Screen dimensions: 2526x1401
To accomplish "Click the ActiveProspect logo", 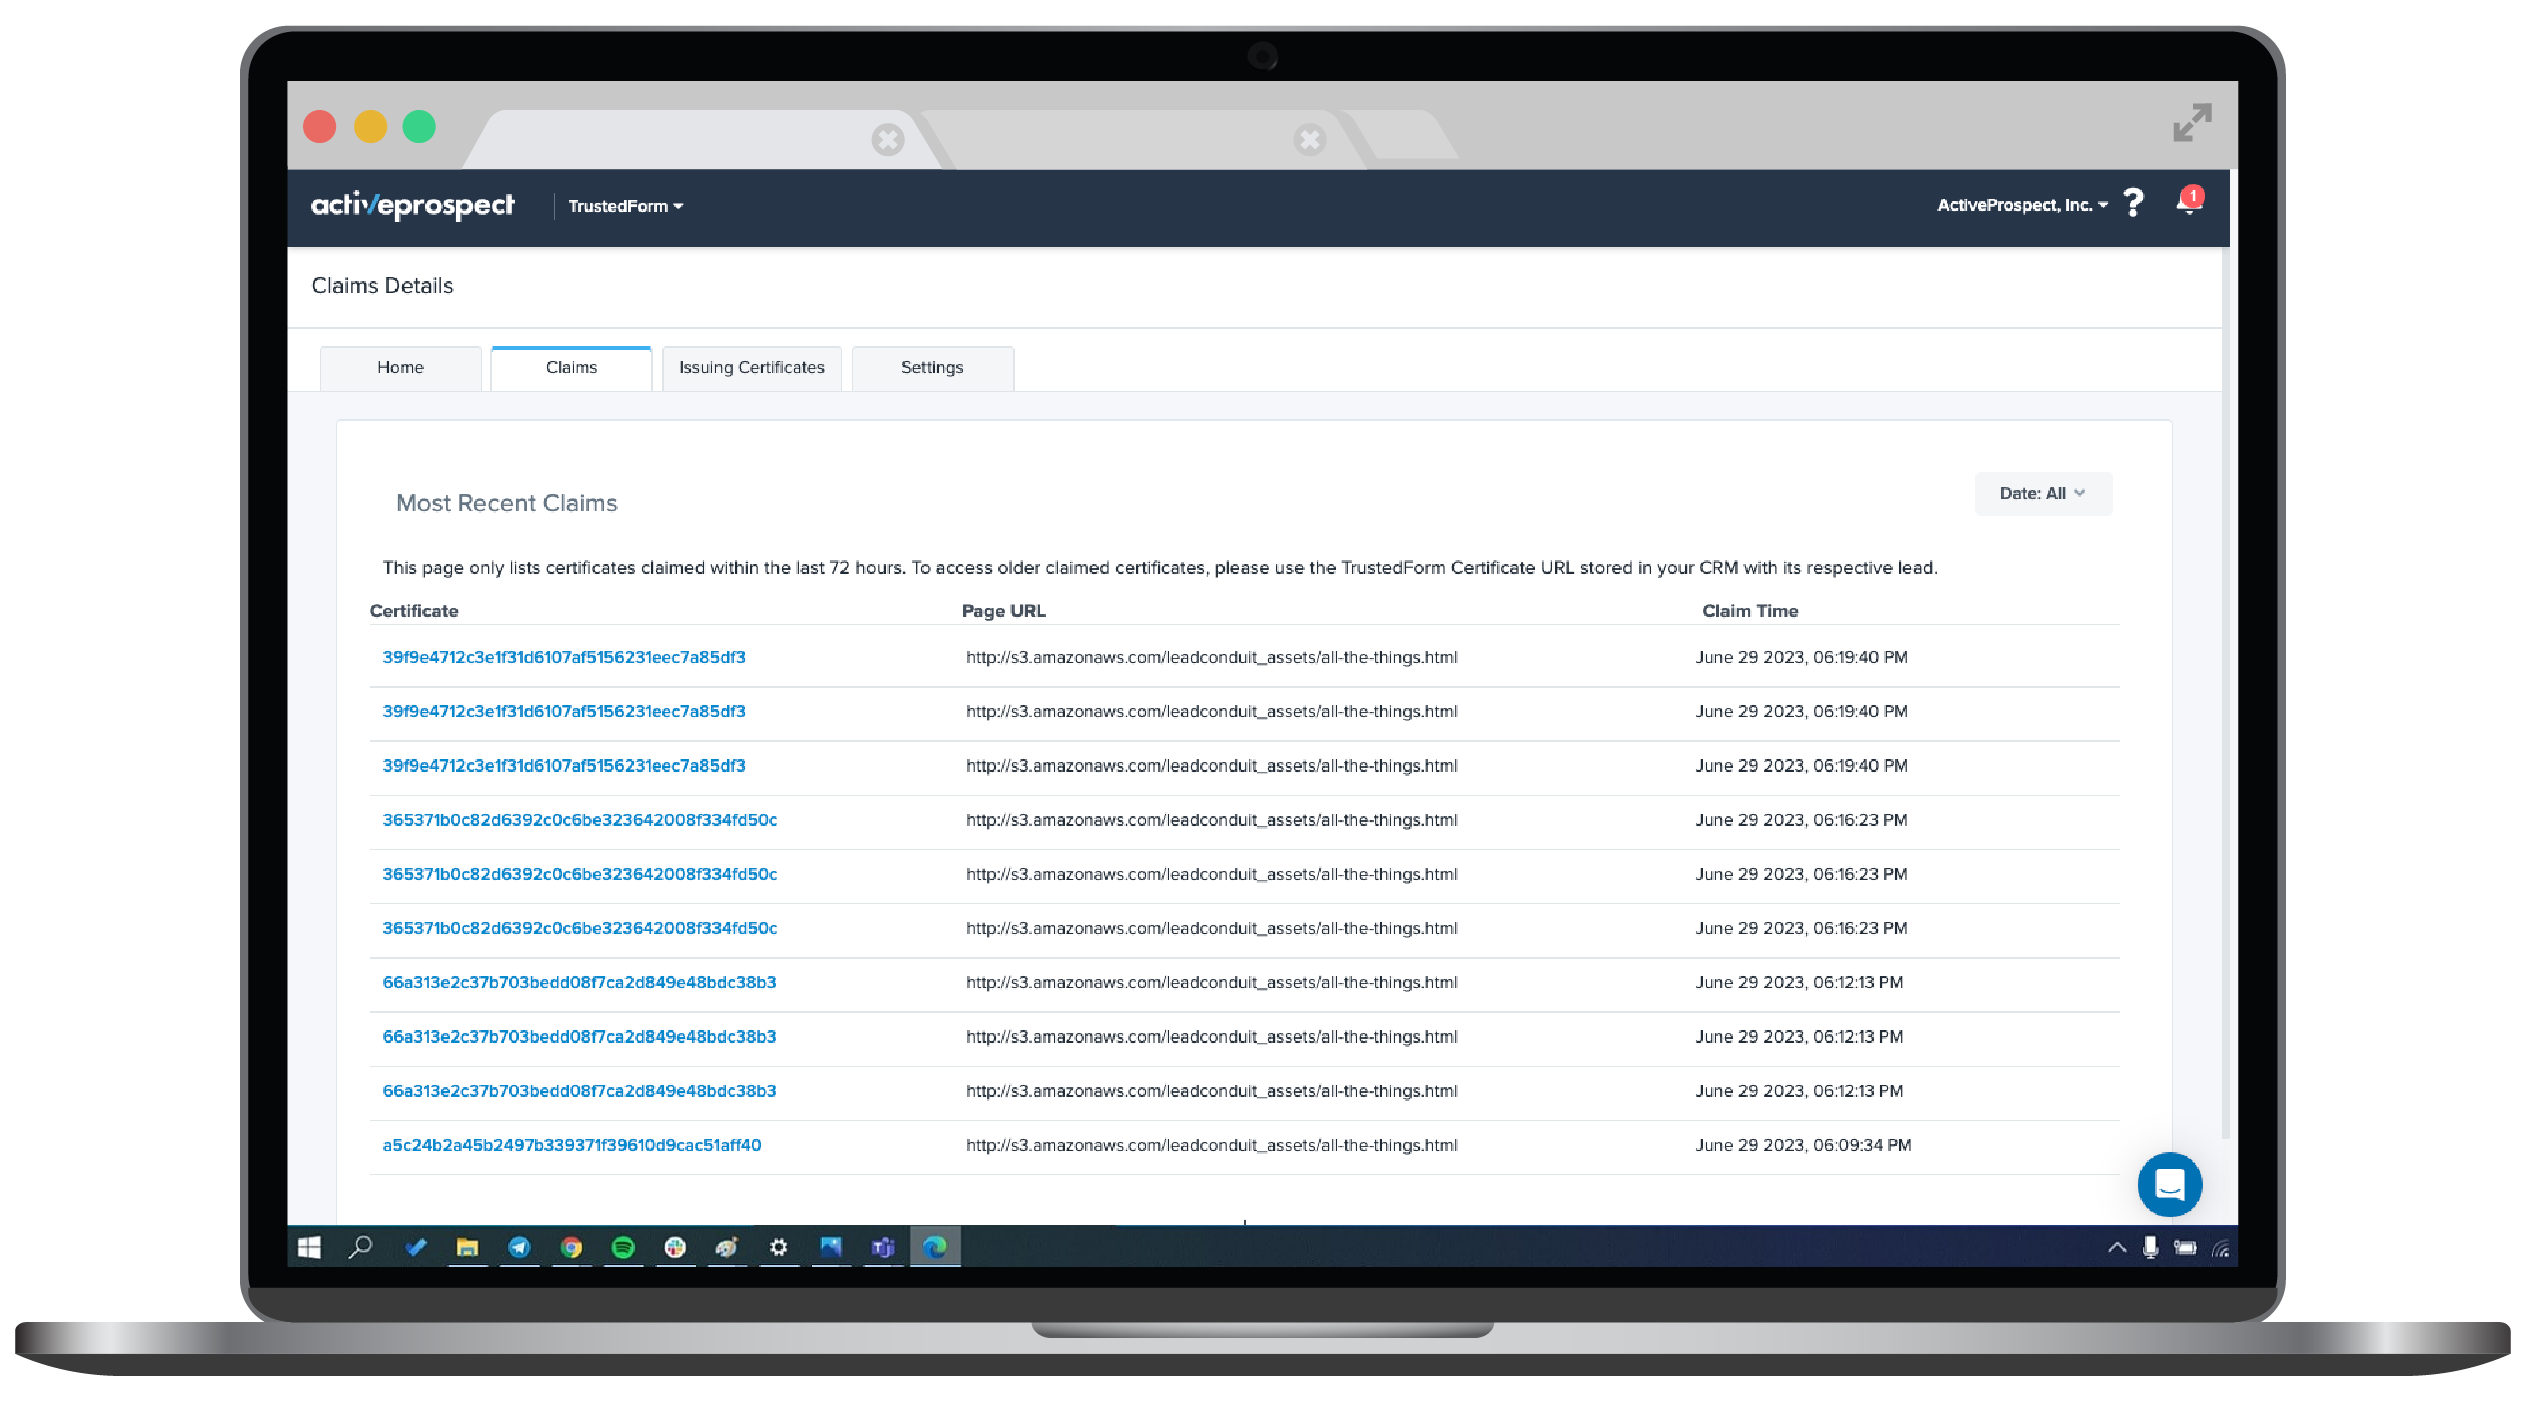I will [x=412, y=205].
